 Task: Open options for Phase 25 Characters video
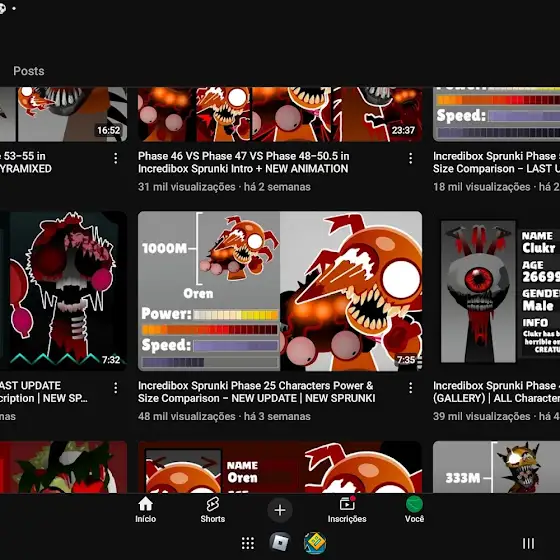(x=411, y=388)
